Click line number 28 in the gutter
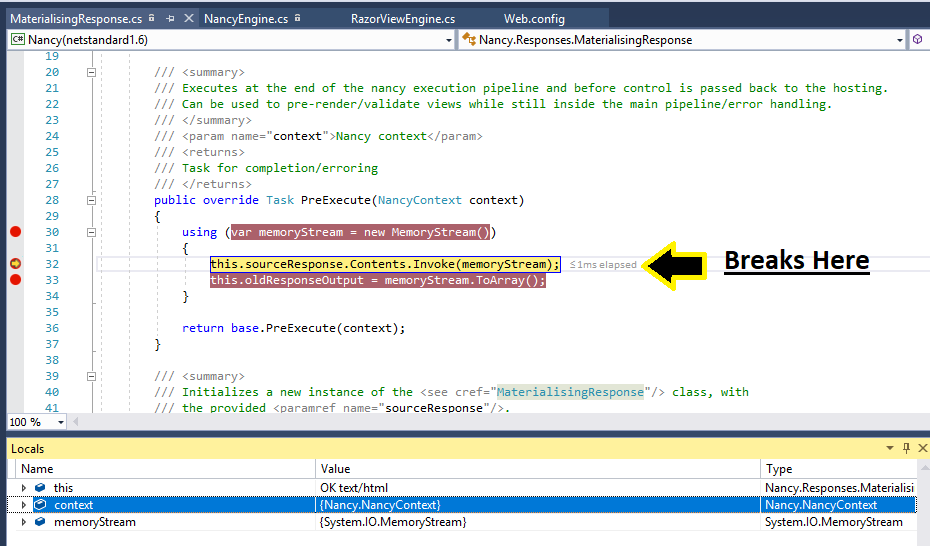 pyautogui.click(x=52, y=201)
